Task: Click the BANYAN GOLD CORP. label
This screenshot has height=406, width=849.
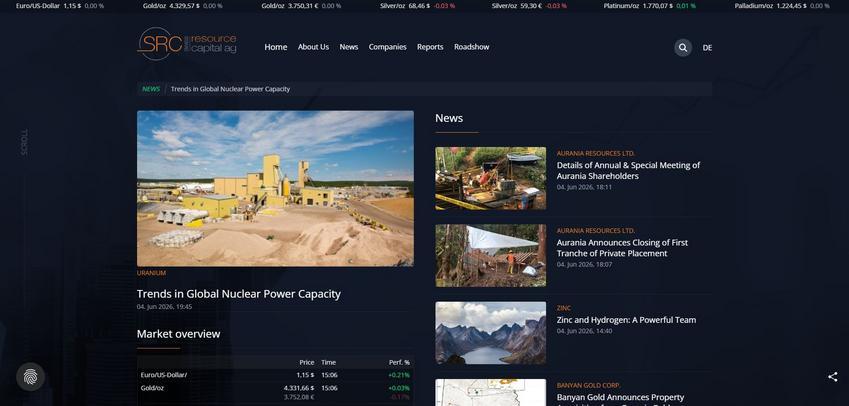Action: [x=589, y=385]
